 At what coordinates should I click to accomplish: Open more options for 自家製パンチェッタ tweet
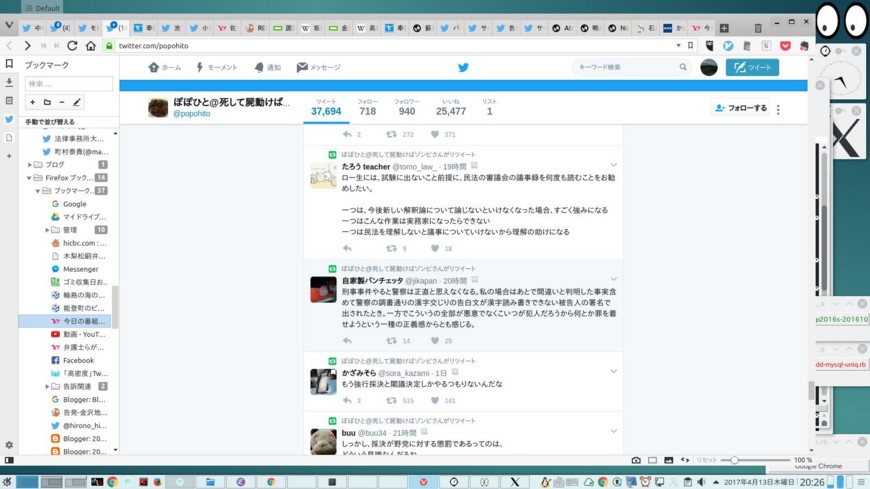coord(613,279)
